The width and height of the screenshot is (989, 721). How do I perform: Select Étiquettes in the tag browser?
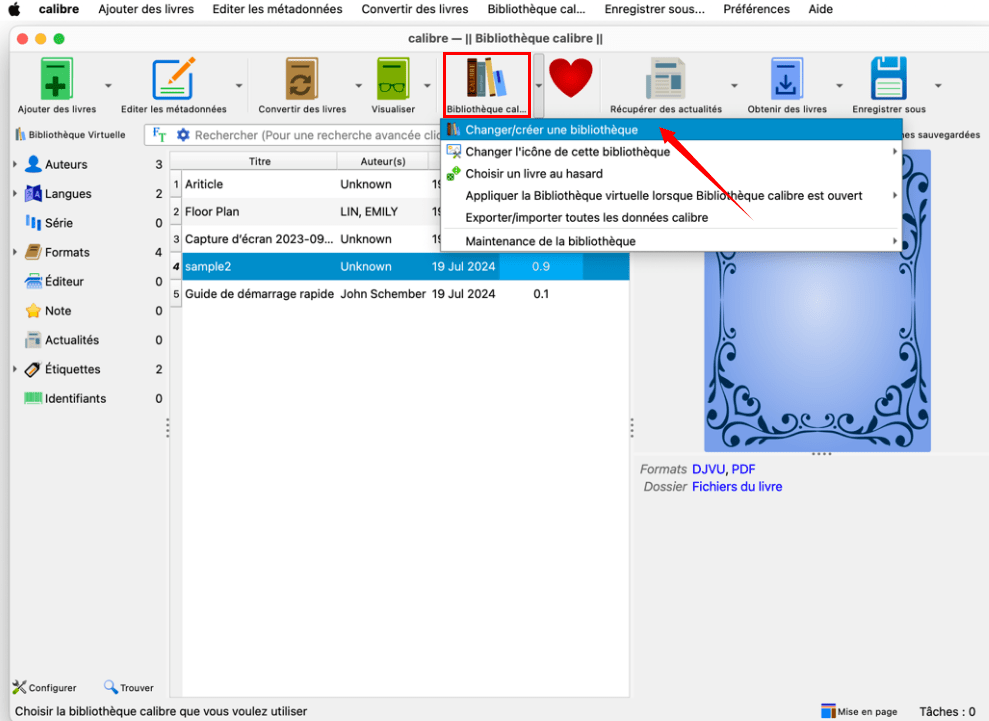(72, 369)
